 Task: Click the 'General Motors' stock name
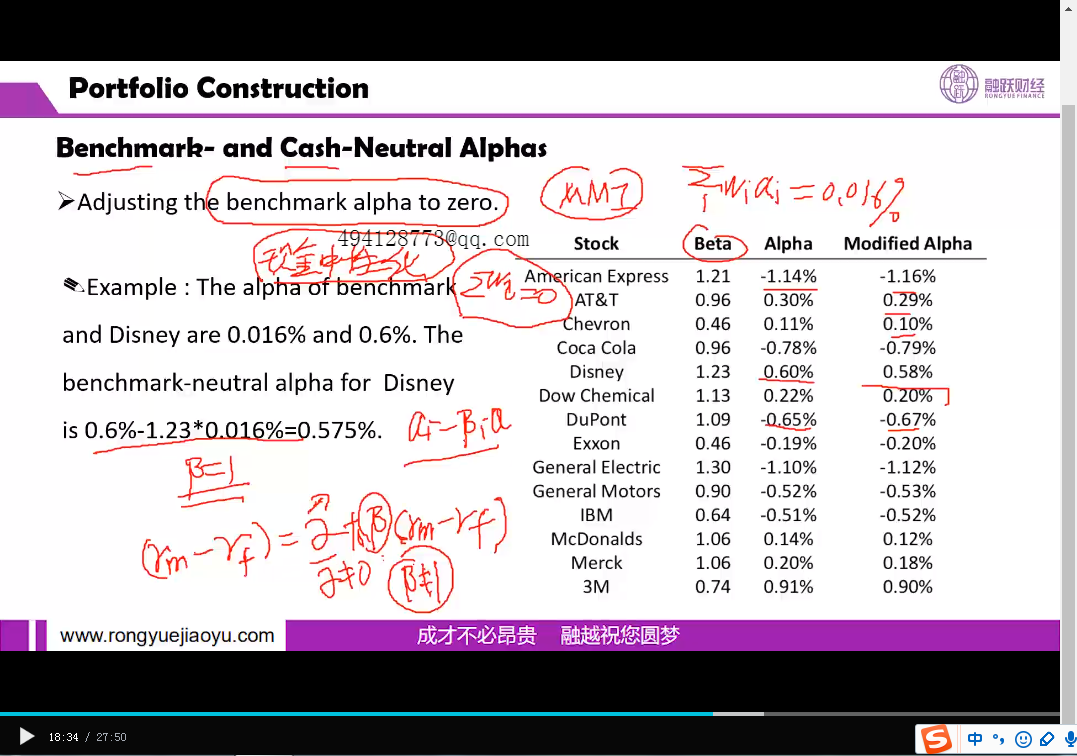click(x=596, y=492)
